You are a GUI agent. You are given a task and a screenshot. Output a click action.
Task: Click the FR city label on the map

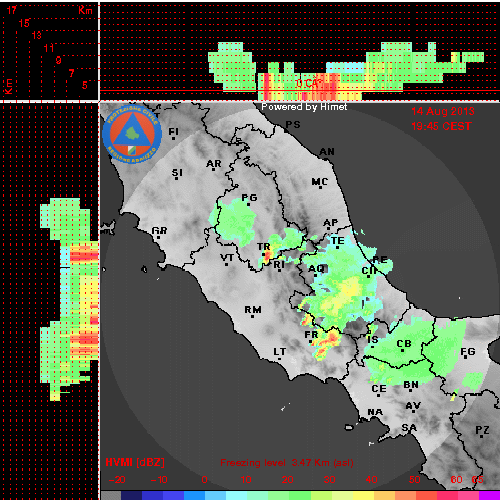click(x=312, y=334)
